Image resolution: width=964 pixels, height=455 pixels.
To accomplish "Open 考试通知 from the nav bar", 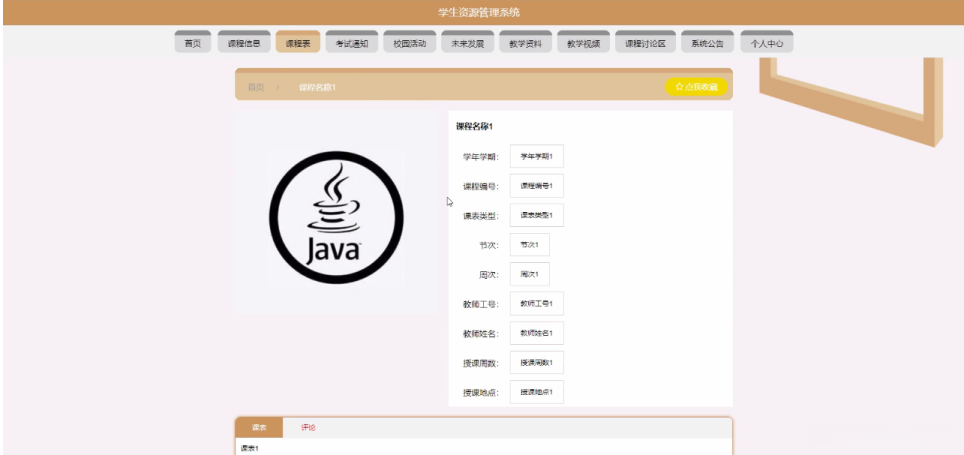I will coord(352,43).
